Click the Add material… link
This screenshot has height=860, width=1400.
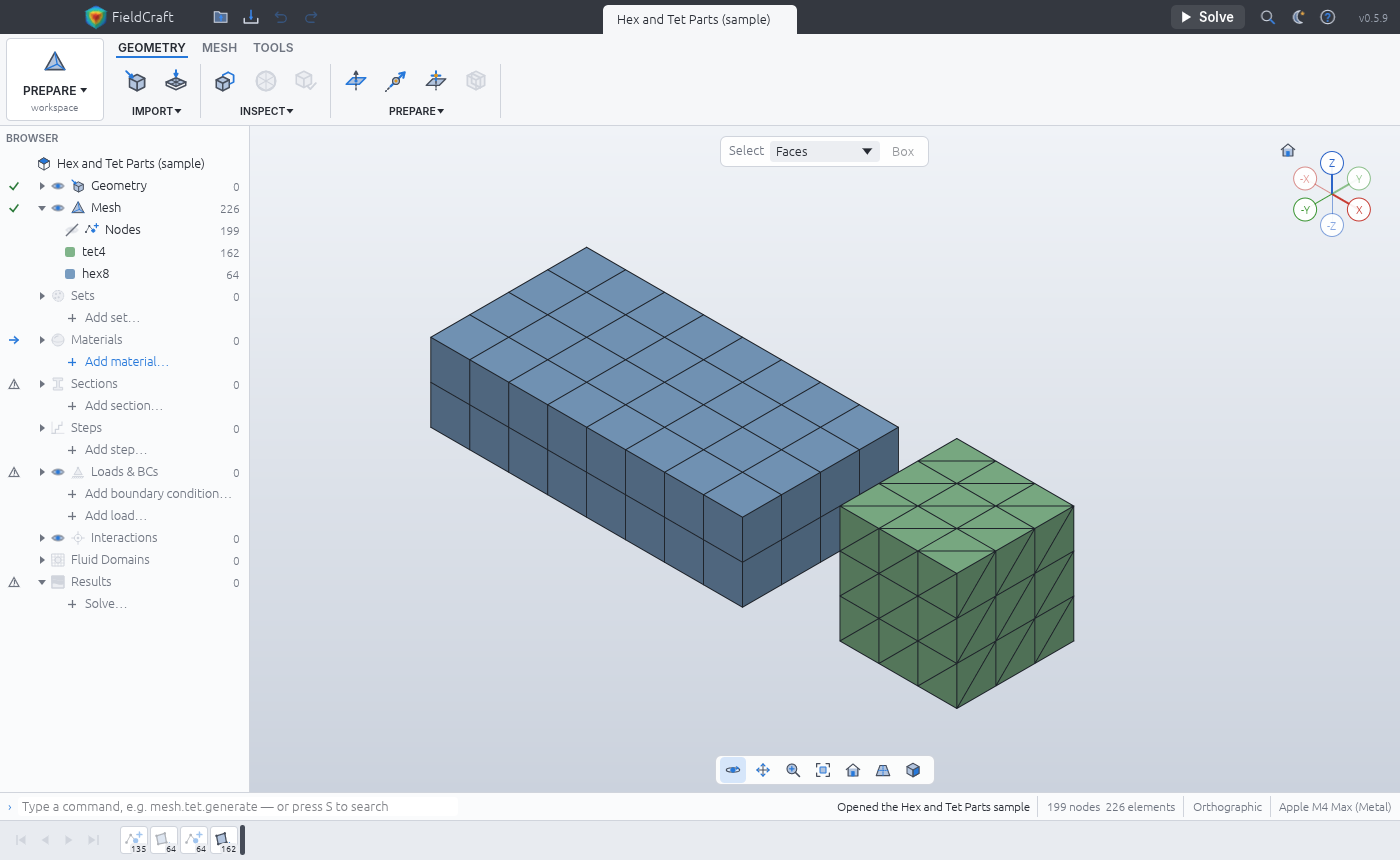[x=127, y=362]
